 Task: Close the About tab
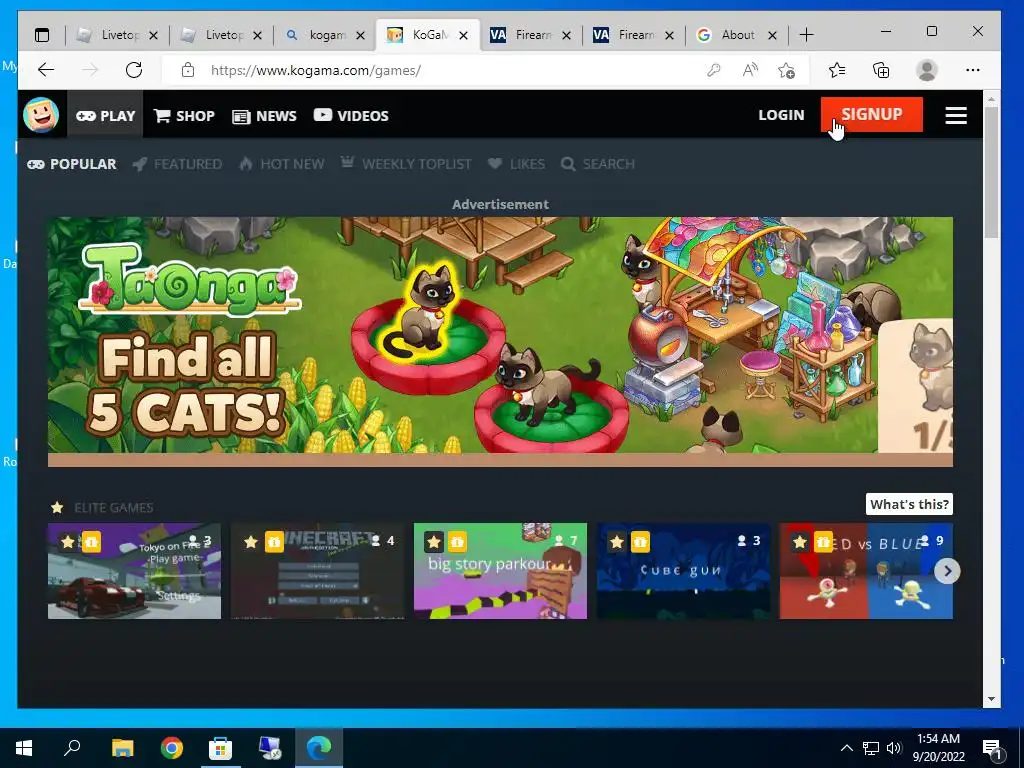[x=772, y=35]
